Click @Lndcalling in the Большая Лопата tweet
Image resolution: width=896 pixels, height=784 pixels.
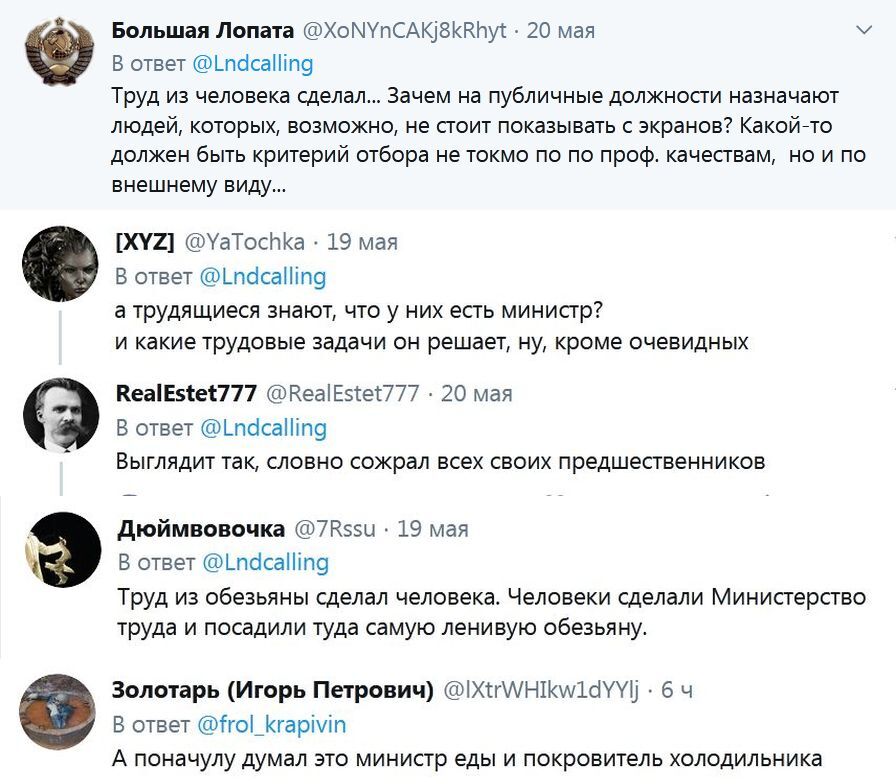pos(252,64)
